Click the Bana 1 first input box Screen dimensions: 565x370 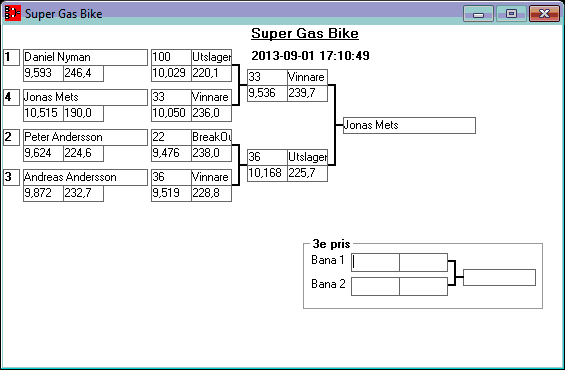point(375,262)
